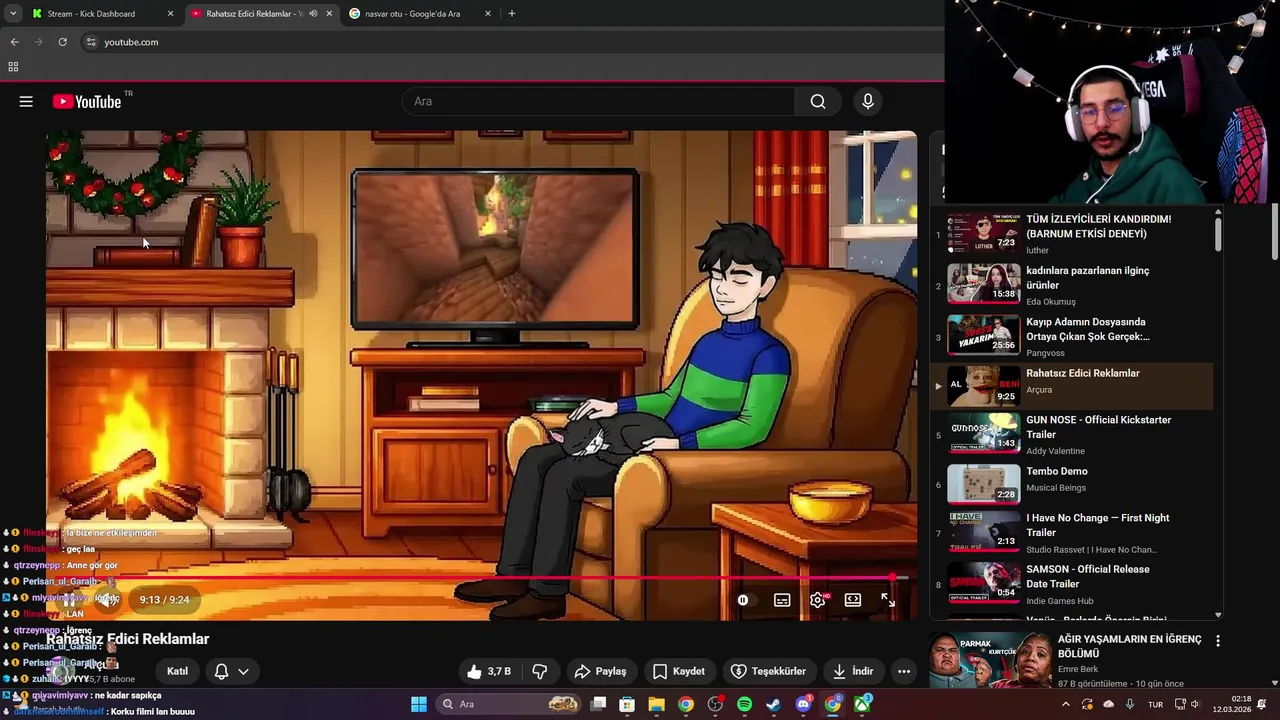Click the youtube.com address bar
This screenshot has width=1280, height=720.
coord(510,42)
